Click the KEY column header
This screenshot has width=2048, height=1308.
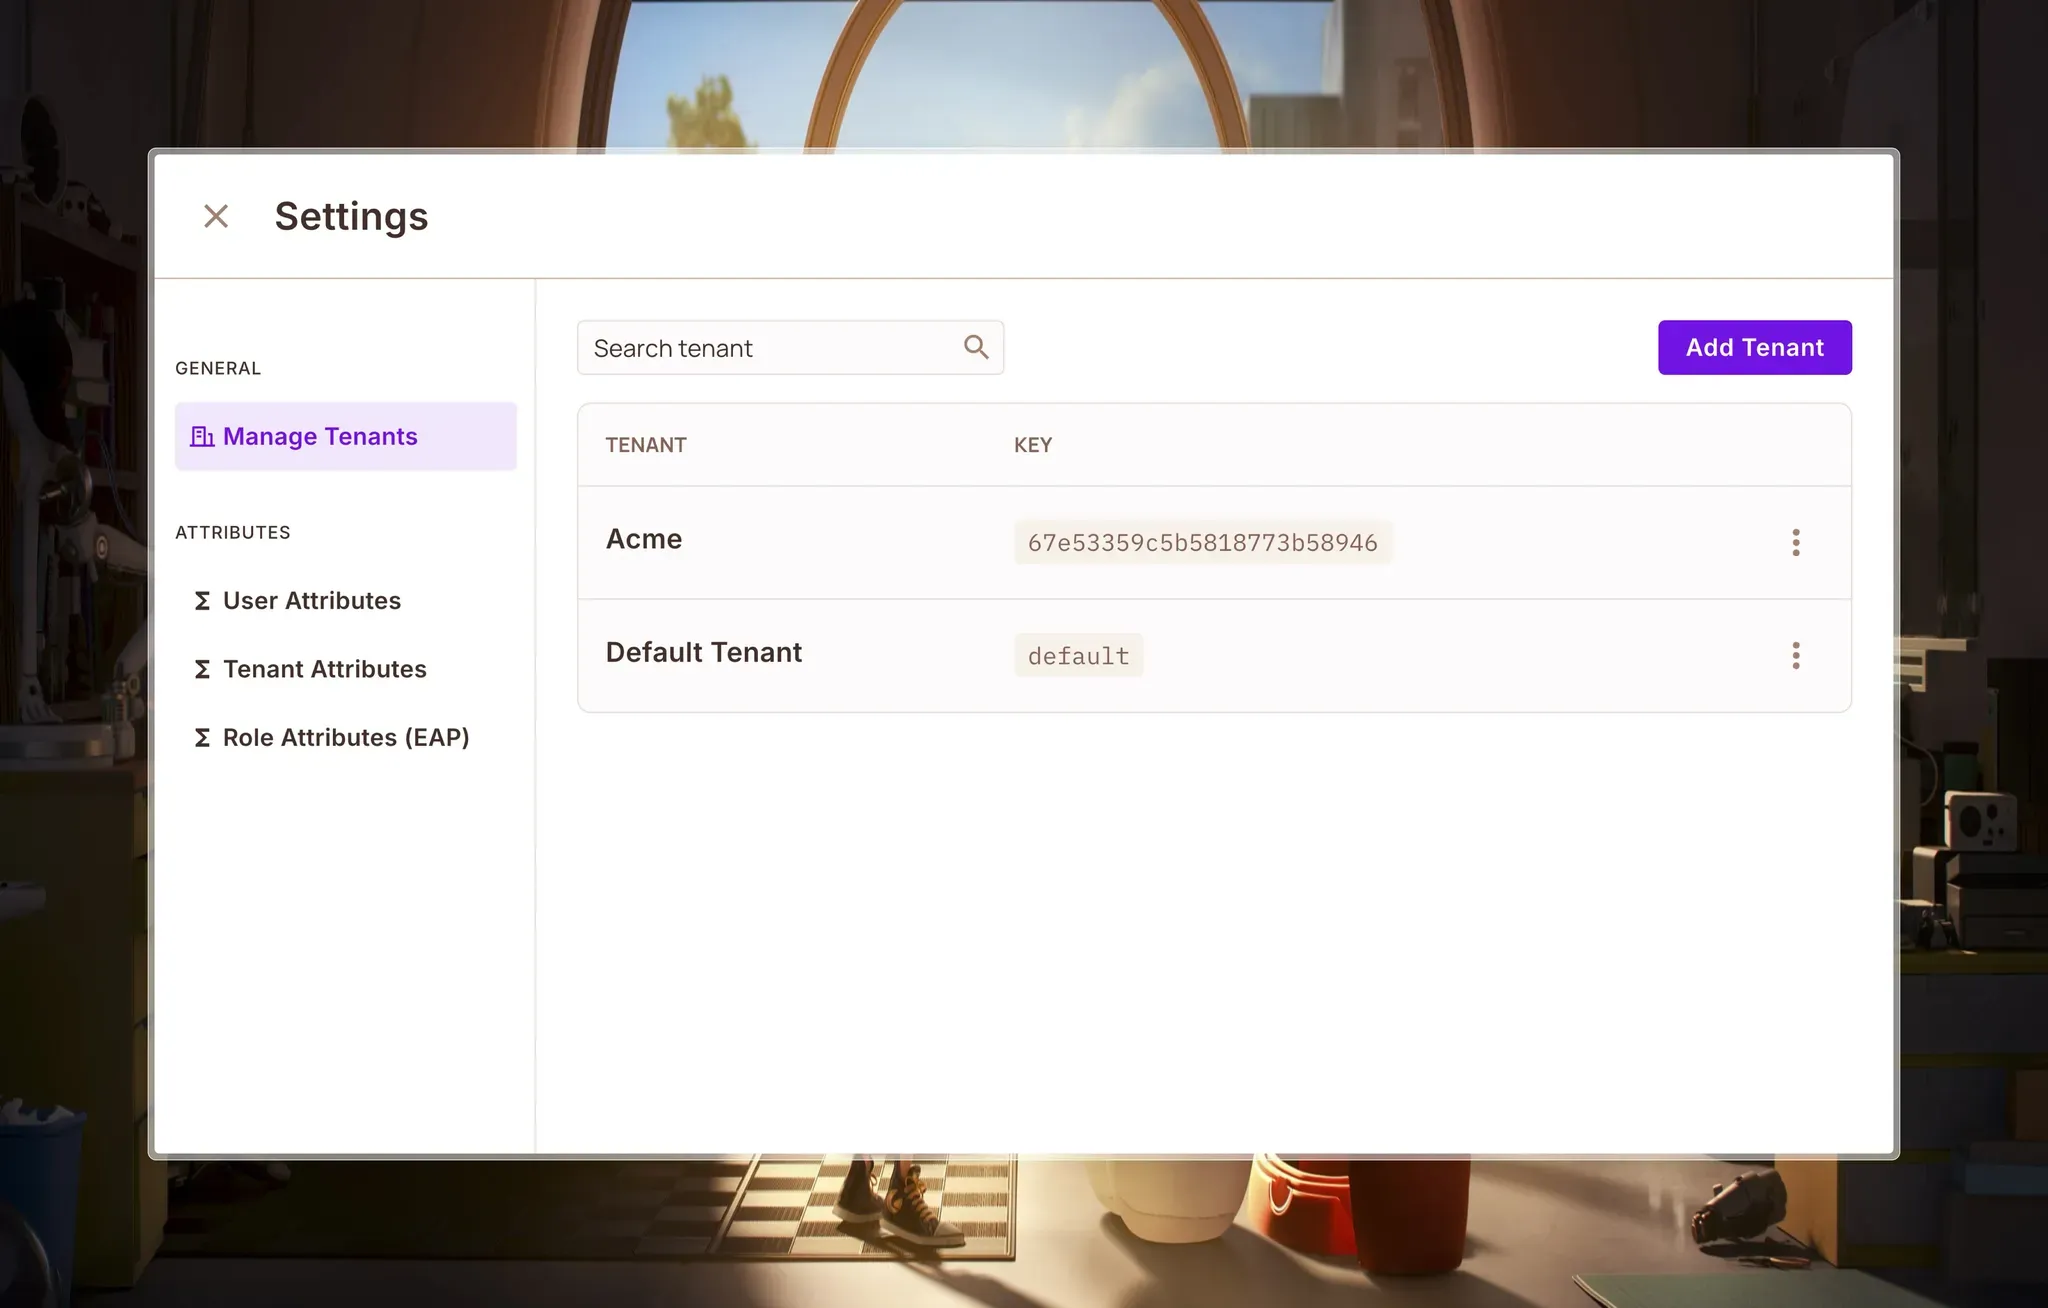tap(1033, 445)
